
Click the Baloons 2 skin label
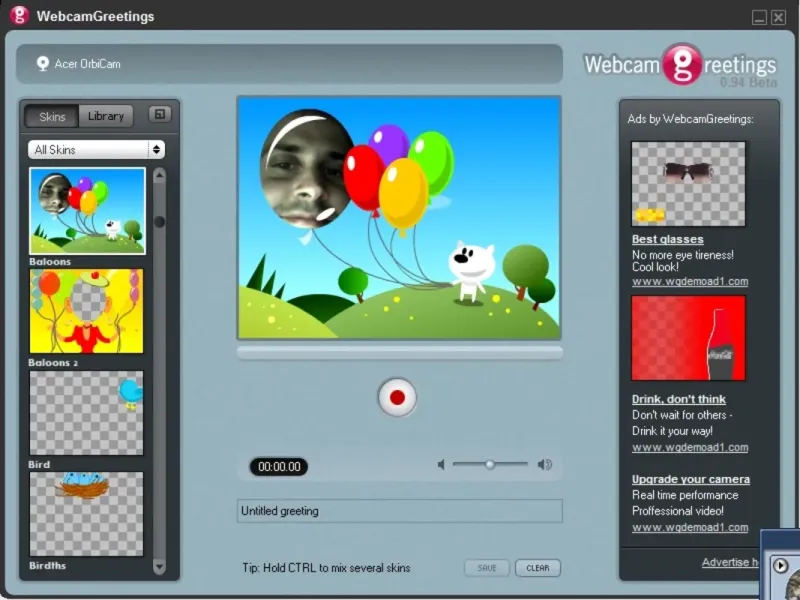click(x=54, y=363)
